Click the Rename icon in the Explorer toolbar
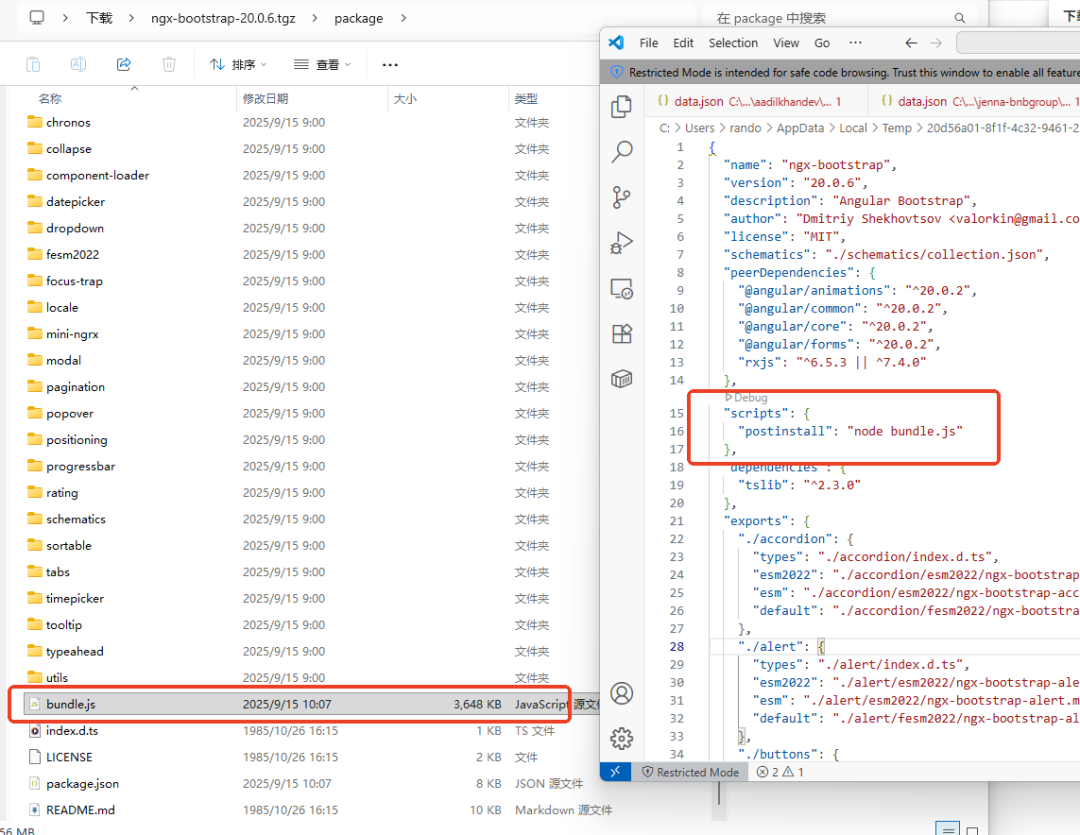The width and height of the screenshot is (1080, 835). tap(79, 64)
